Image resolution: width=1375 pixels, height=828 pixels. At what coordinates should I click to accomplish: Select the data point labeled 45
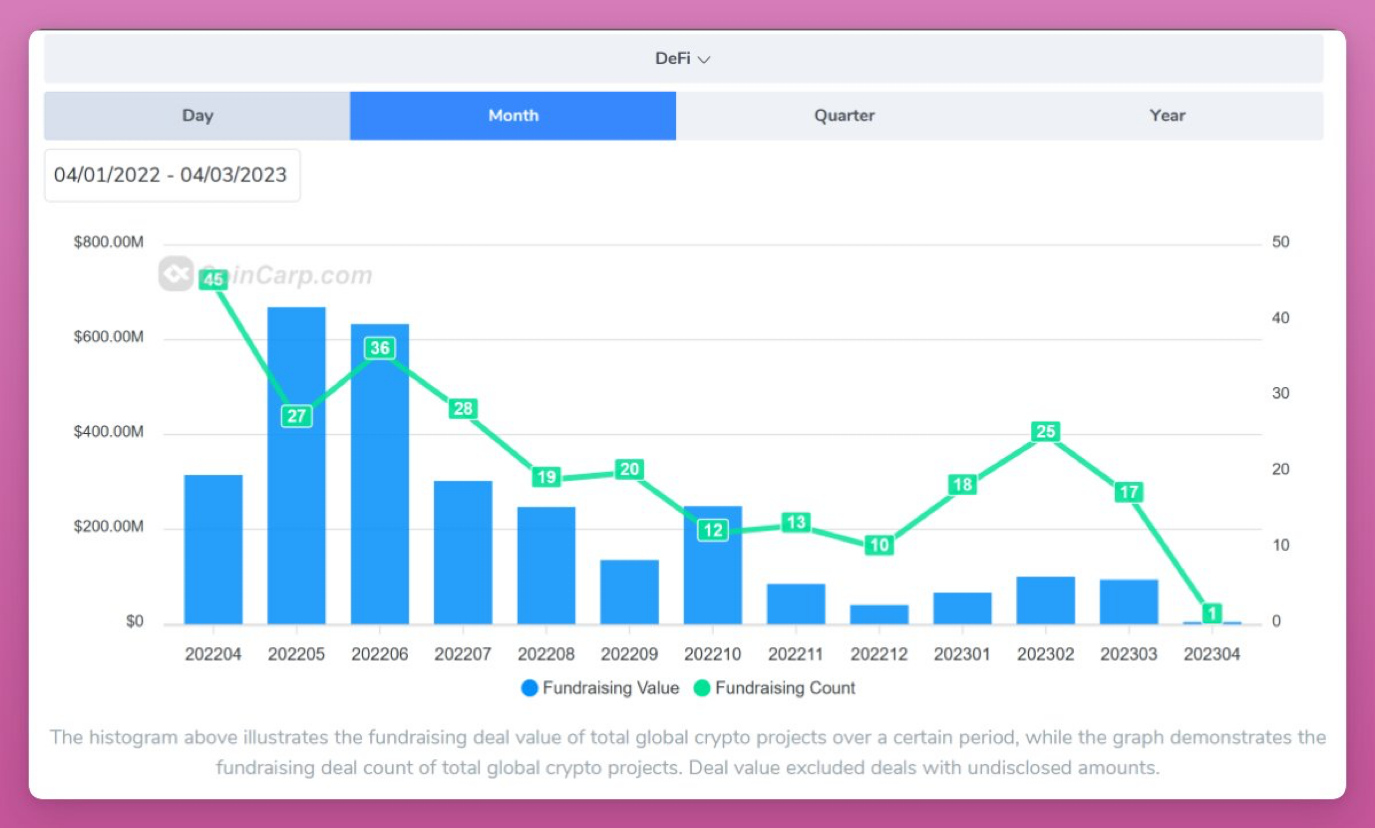tap(213, 280)
